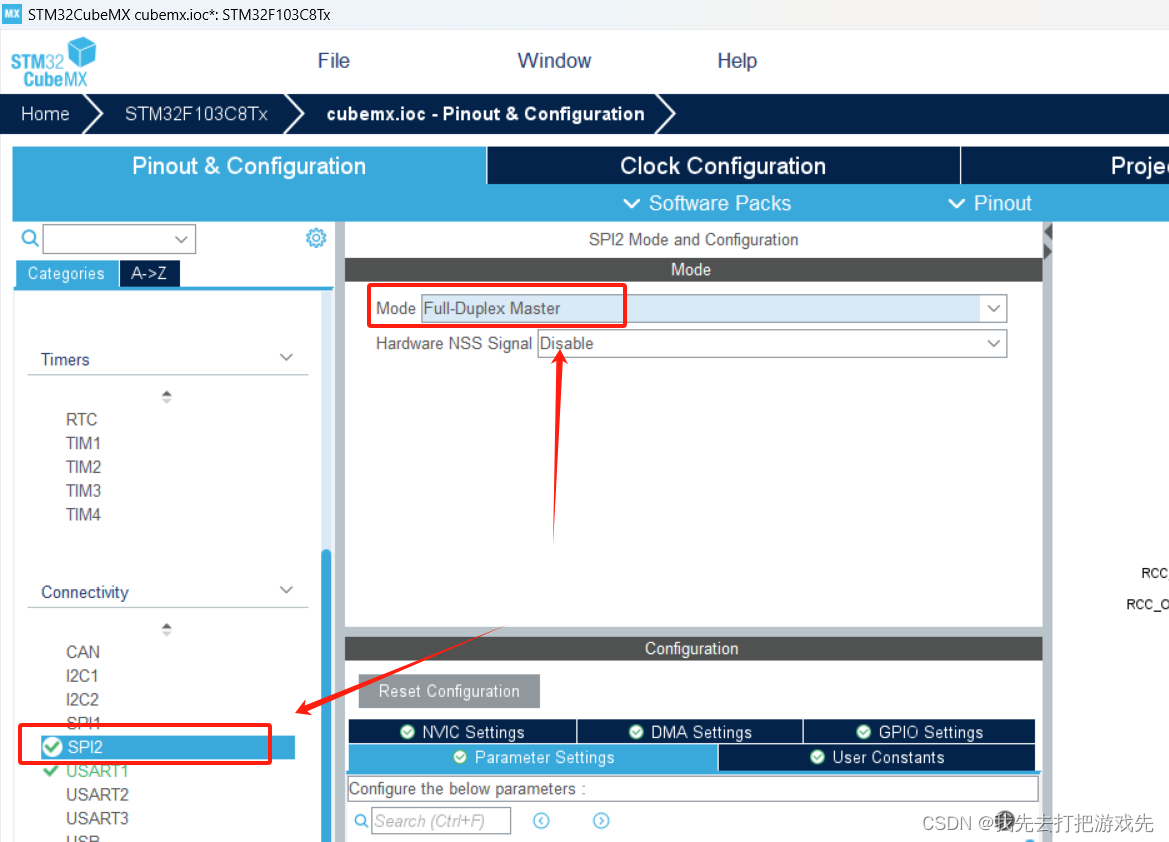
Task: Open the Parameter Settings tab
Action: pos(533,757)
